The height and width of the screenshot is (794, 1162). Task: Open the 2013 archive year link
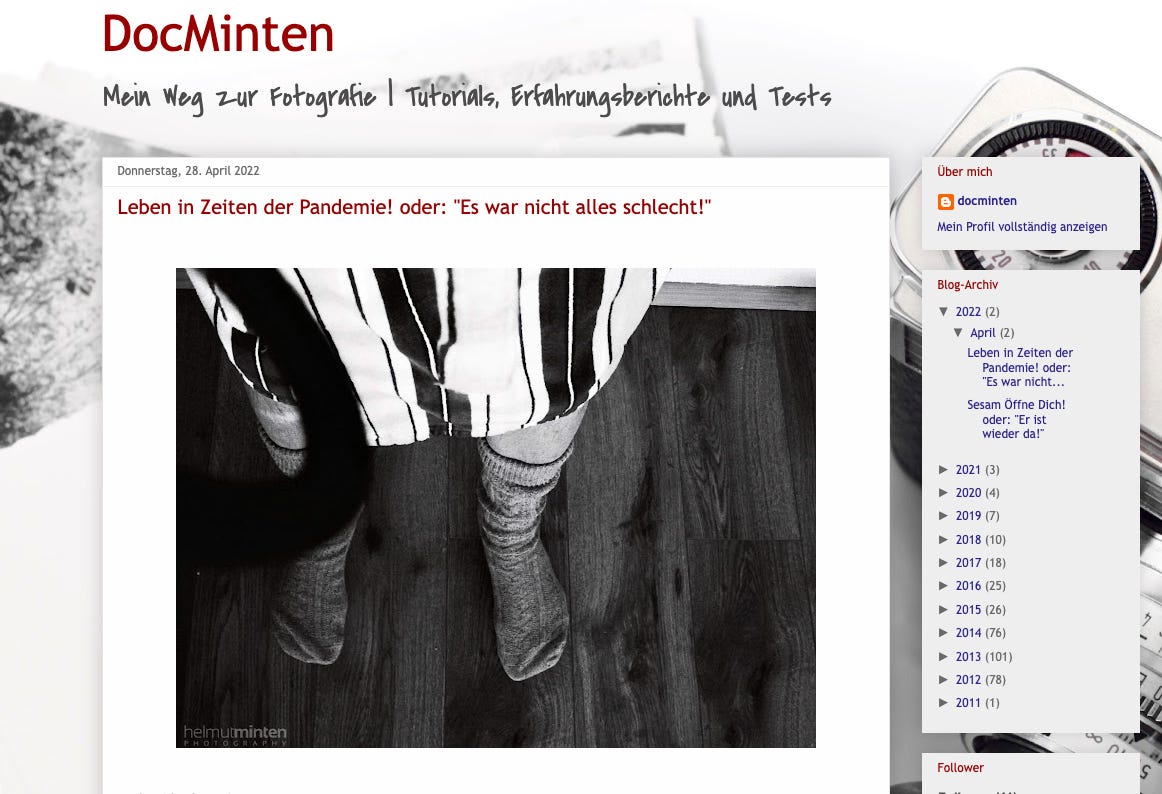coord(968,657)
